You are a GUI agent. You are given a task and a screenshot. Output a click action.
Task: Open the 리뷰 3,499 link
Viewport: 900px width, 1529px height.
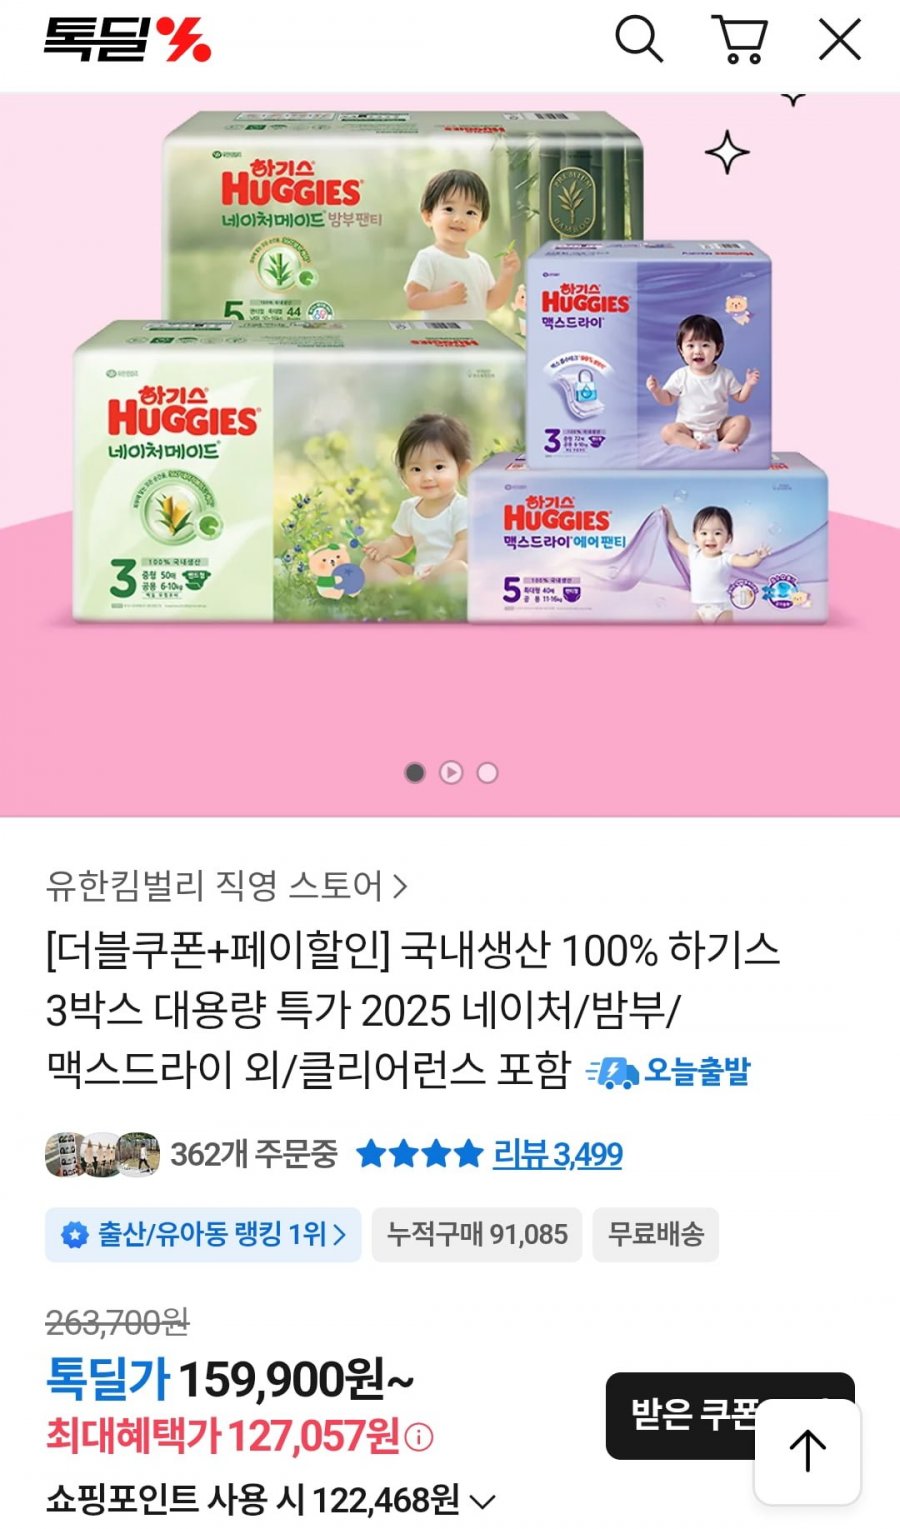(558, 1155)
